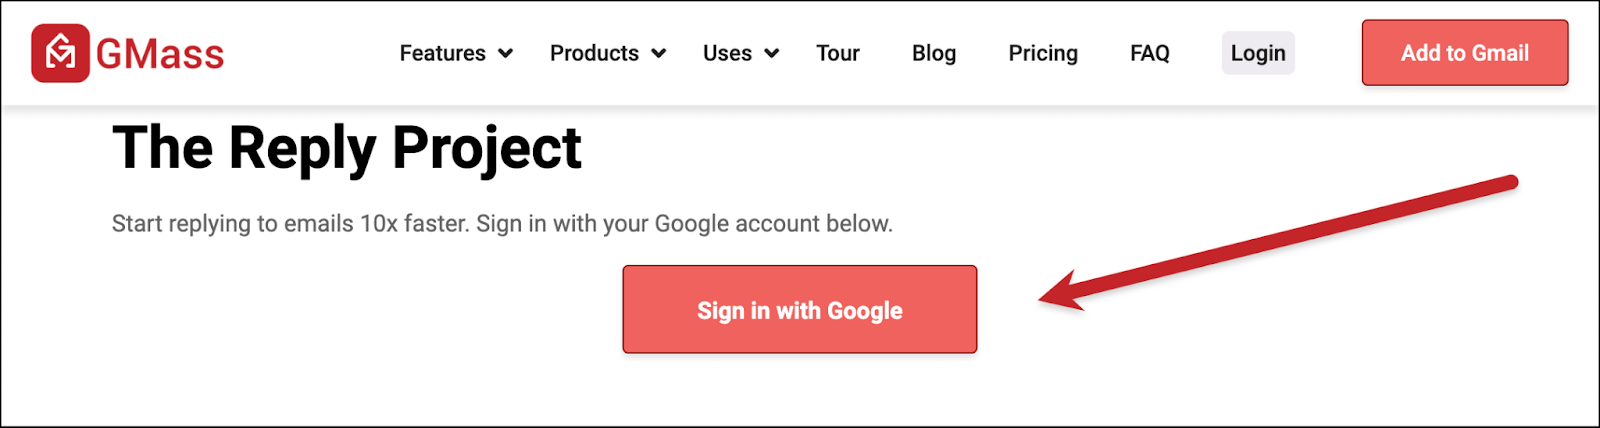Viewport: 1600px width, 428px height.
Task: Click the 'Start replying to emails 10x faster' sentence
Action: click(x=291, y=224)
